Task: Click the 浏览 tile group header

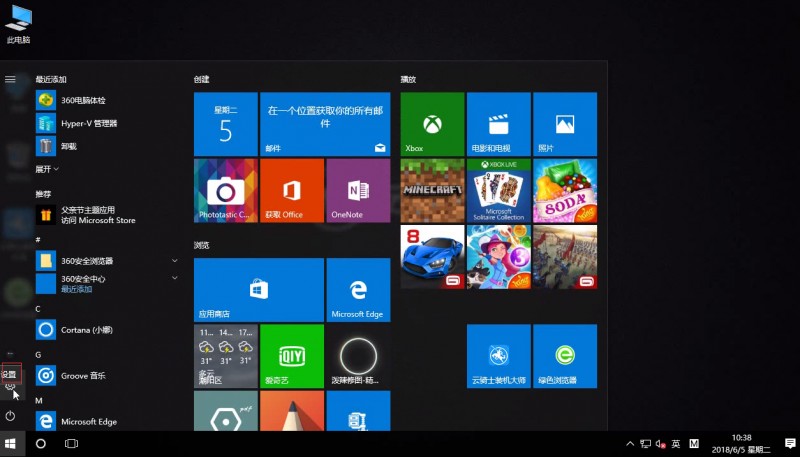Action: click(x=202, y=245)
